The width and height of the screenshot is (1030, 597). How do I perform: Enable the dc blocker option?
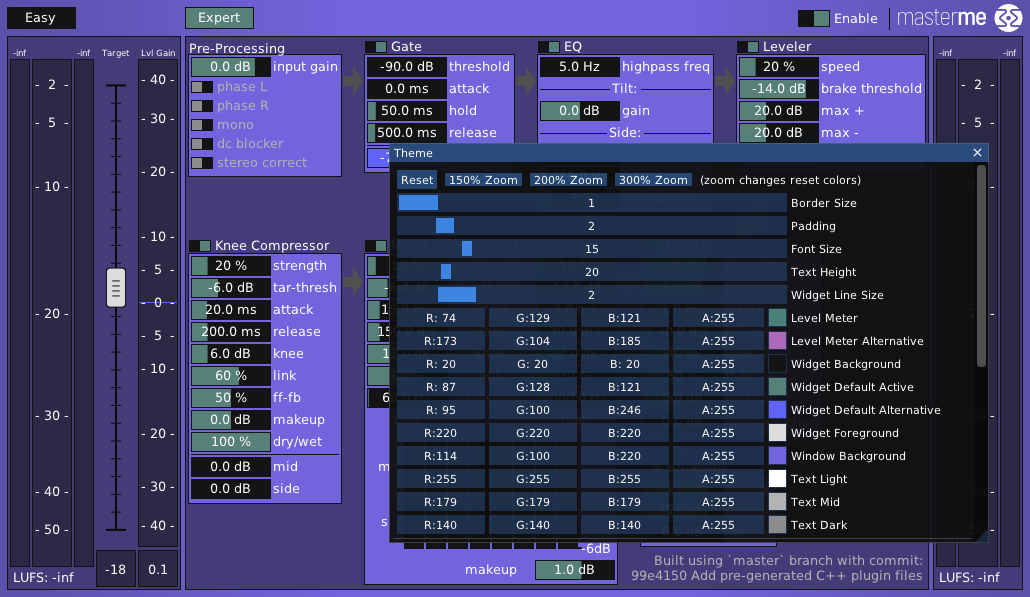202,144
